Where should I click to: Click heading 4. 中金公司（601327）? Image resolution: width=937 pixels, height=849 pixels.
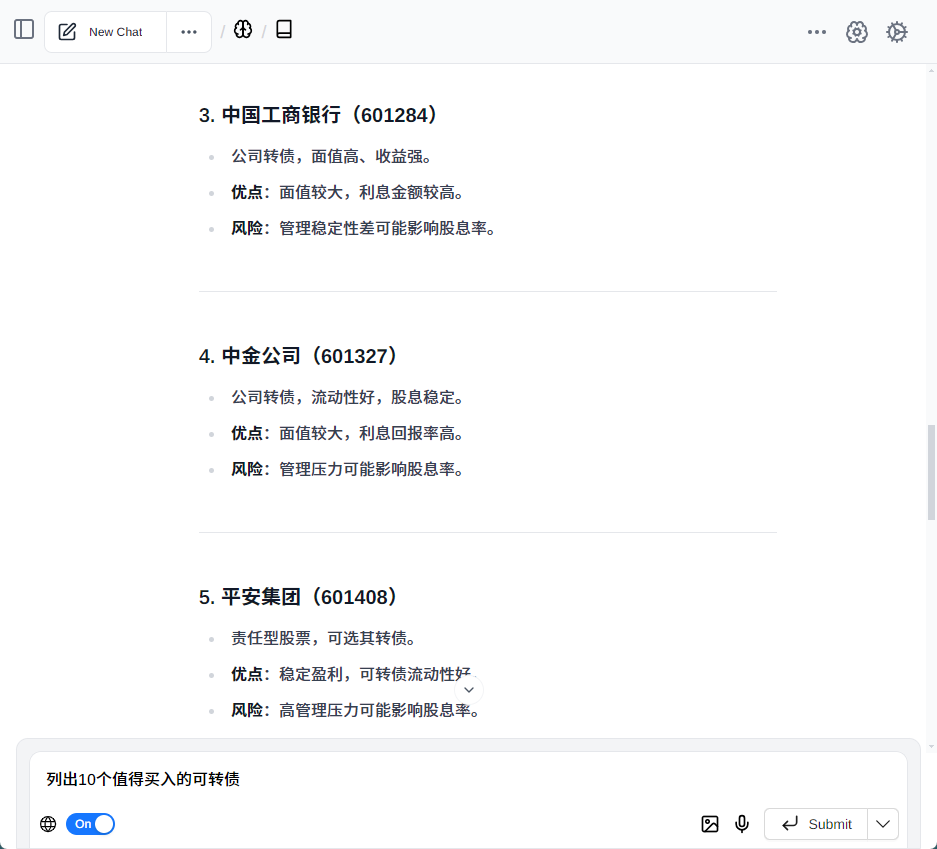(x=298, y=356)
